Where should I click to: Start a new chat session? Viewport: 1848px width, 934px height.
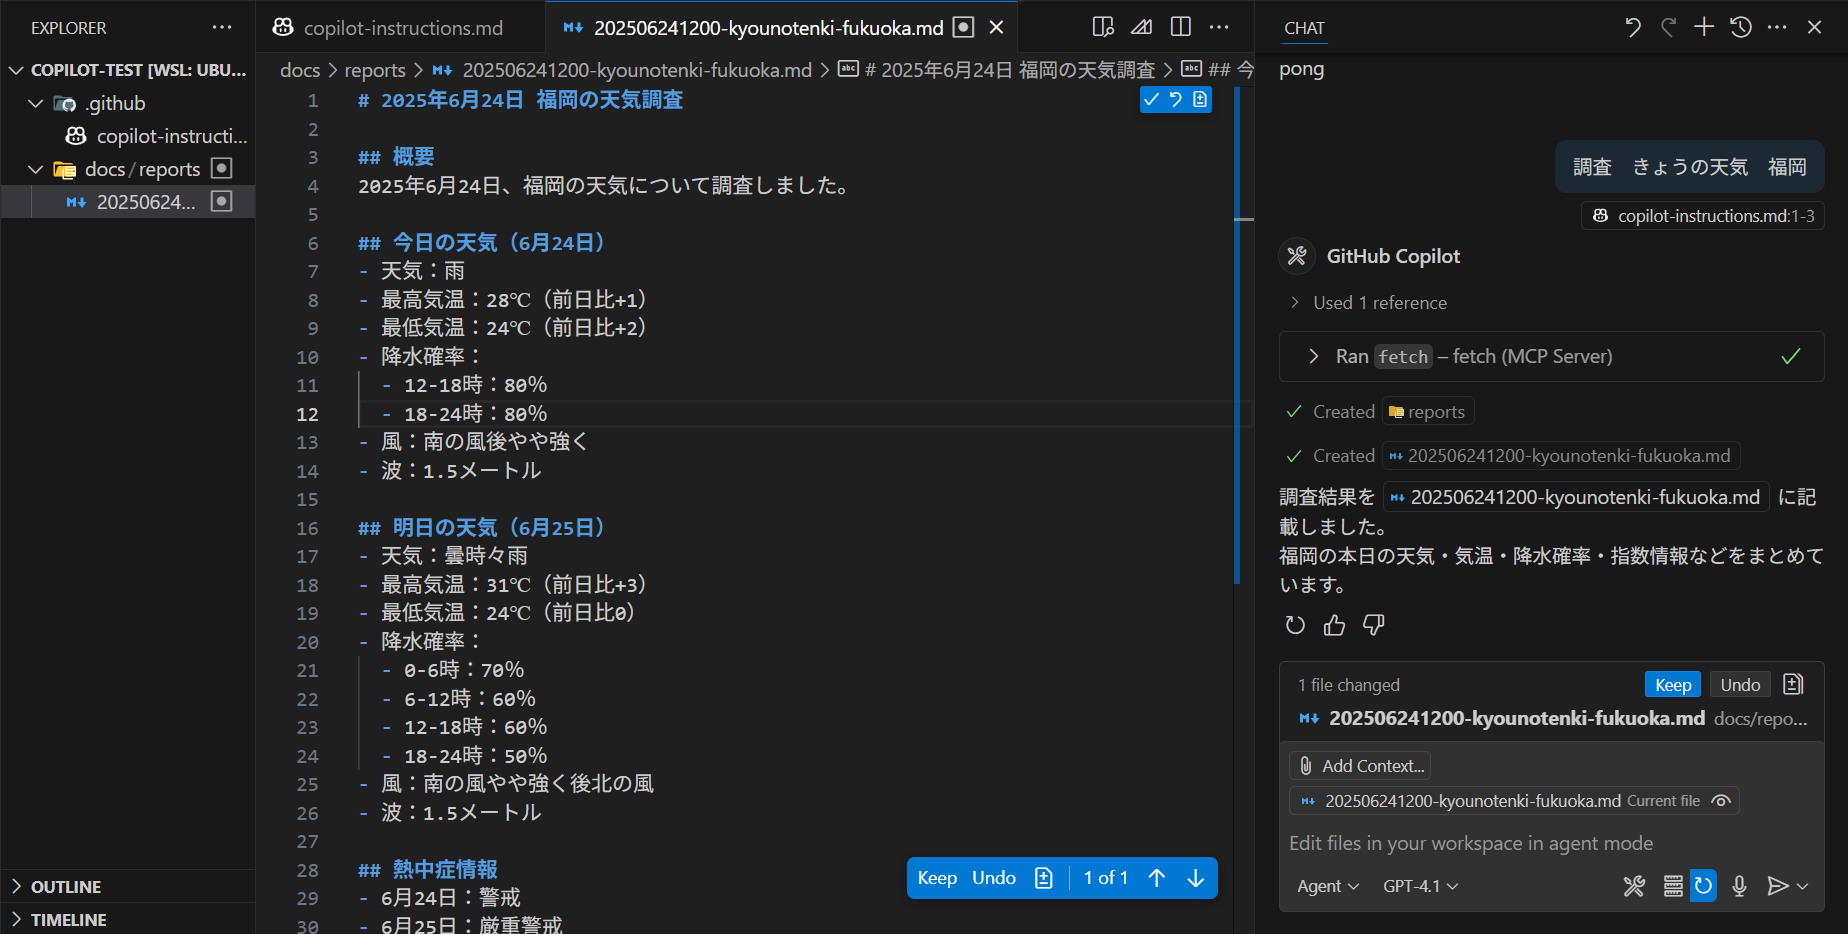(x=1703, y=27)
